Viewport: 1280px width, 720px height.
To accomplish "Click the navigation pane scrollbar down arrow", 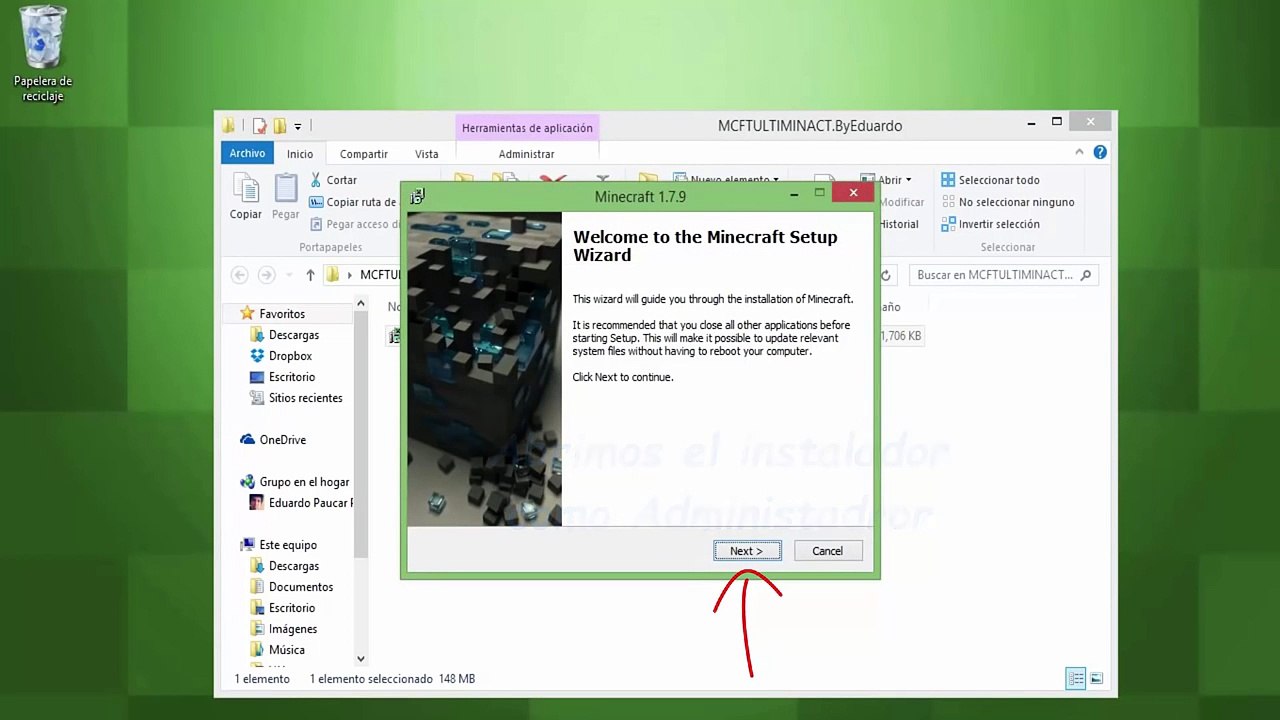I will coord(361,659).
